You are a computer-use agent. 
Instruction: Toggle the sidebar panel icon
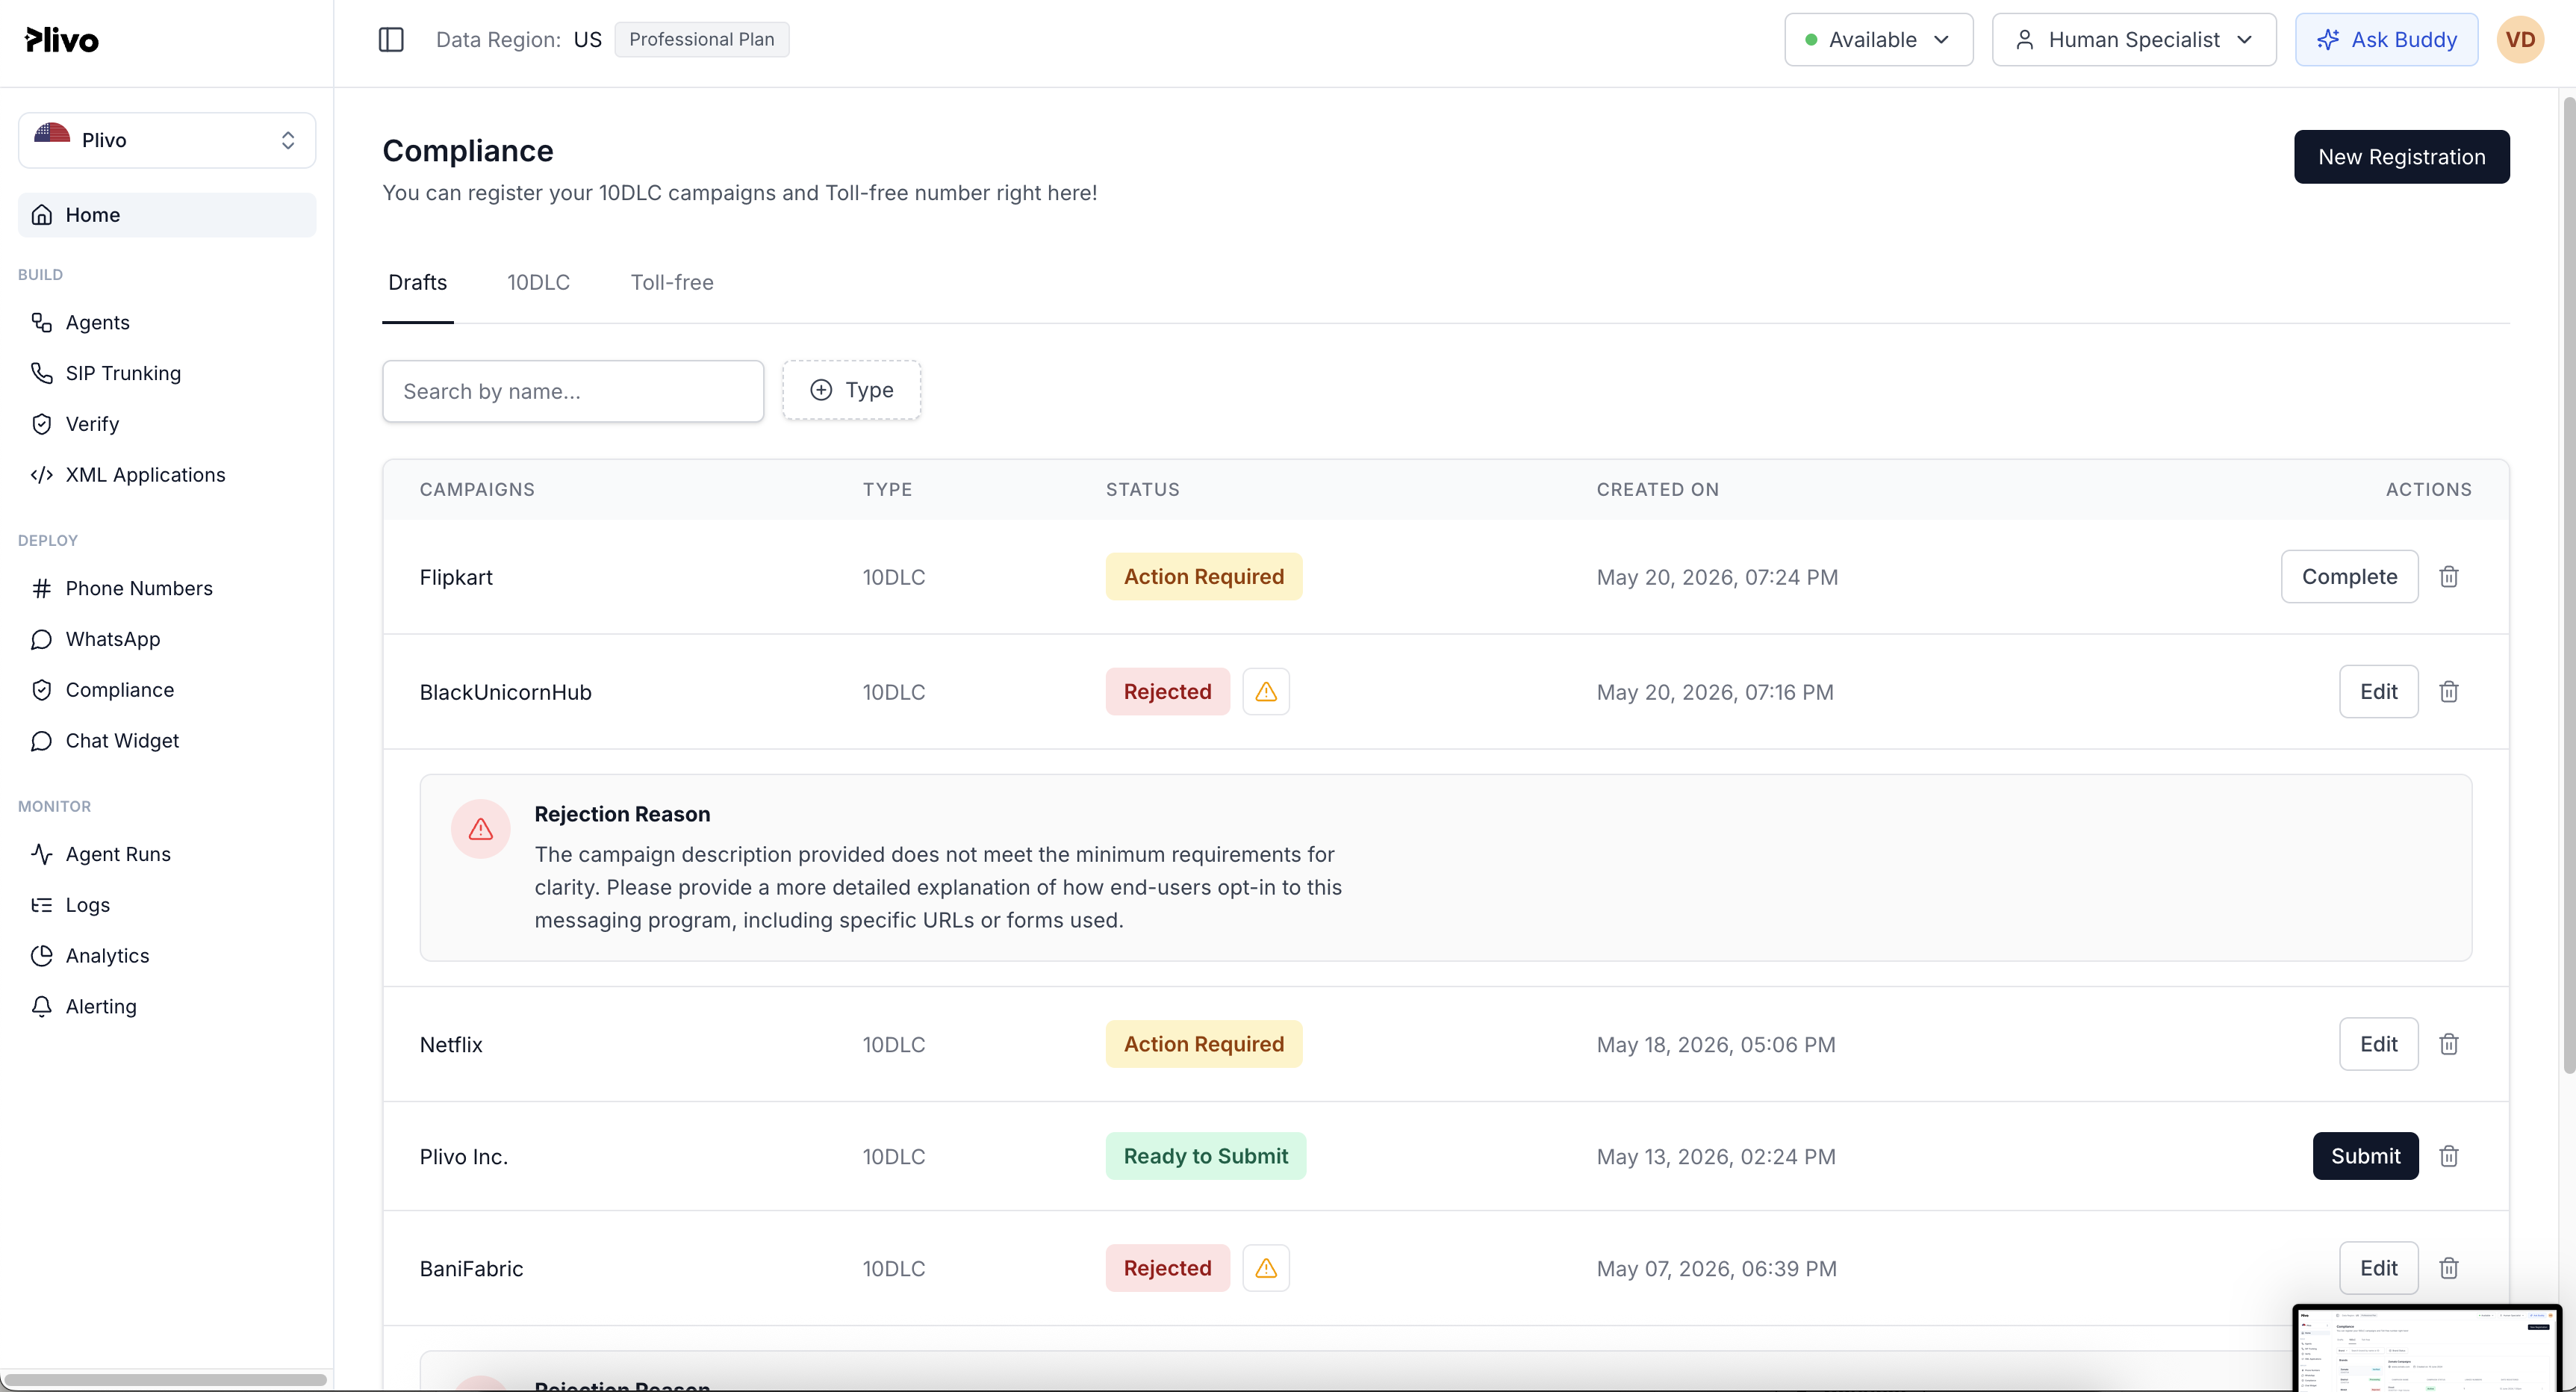click(x=391, y=40)
